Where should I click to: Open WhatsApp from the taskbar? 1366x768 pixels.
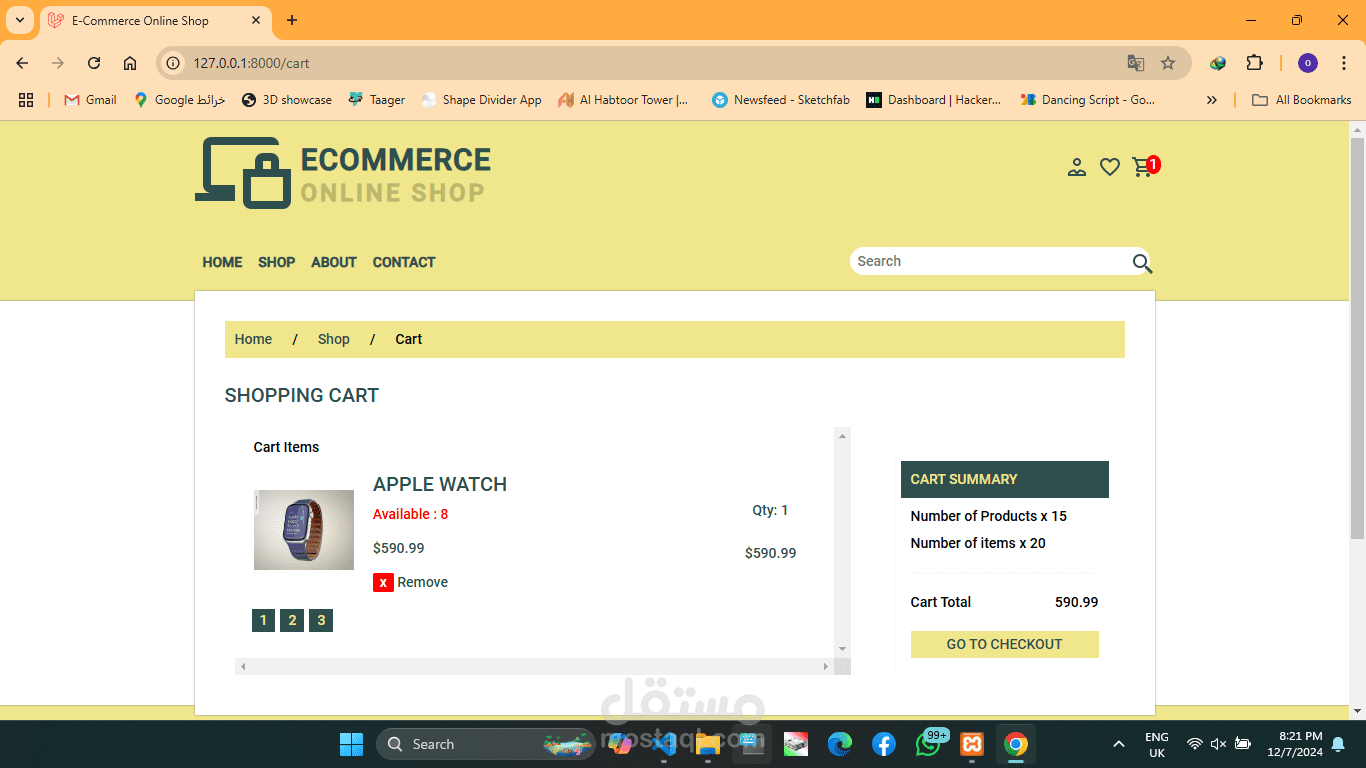pos(928,744)
